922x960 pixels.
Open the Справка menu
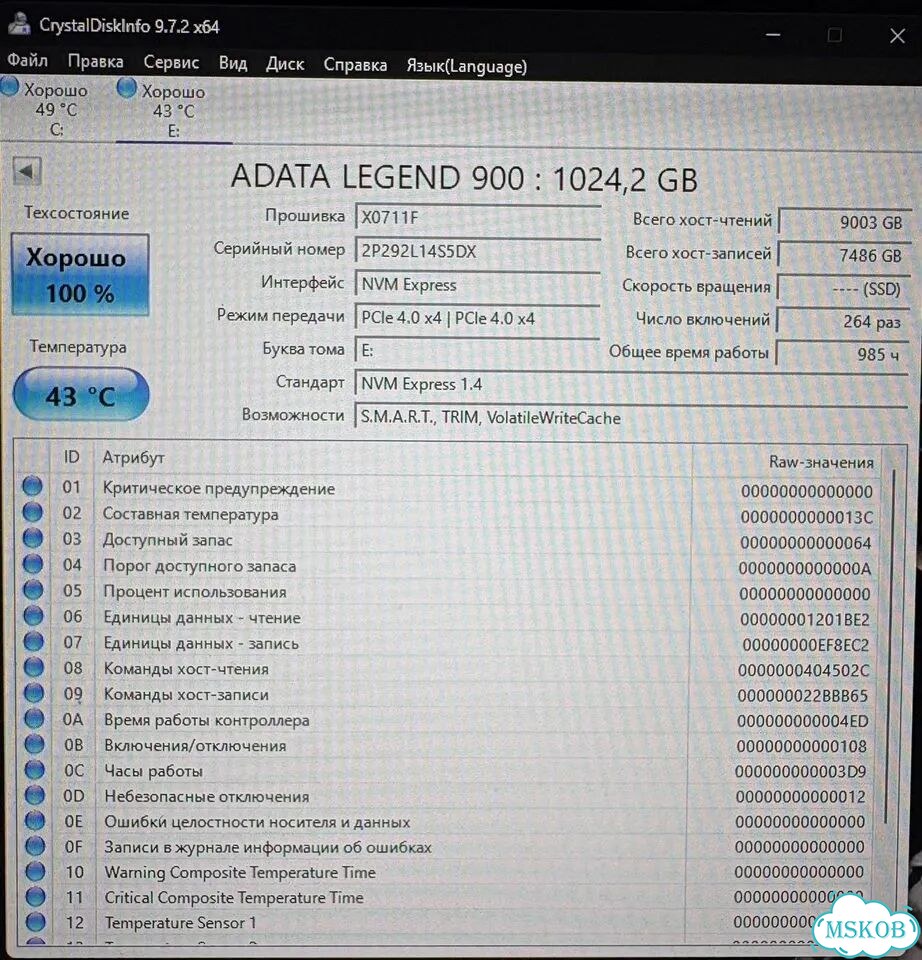pyautogui.click(x=355, y=64)
